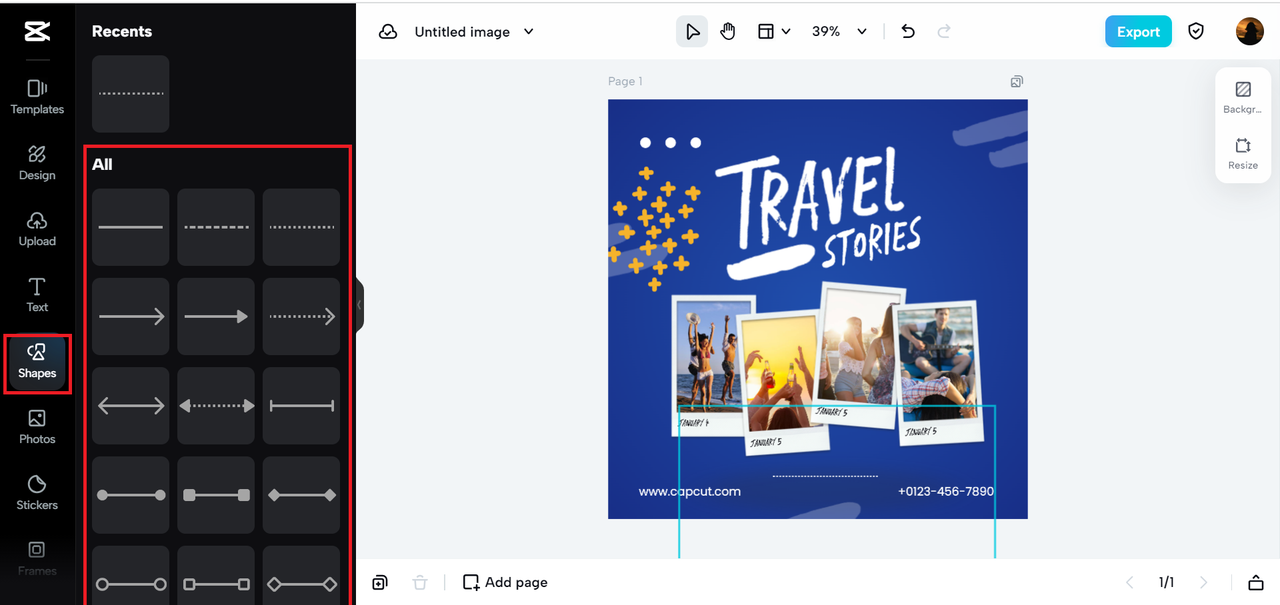The image size is (1280, 605).
Task: Add the line with filled square ends
Action: coord(216,495)
